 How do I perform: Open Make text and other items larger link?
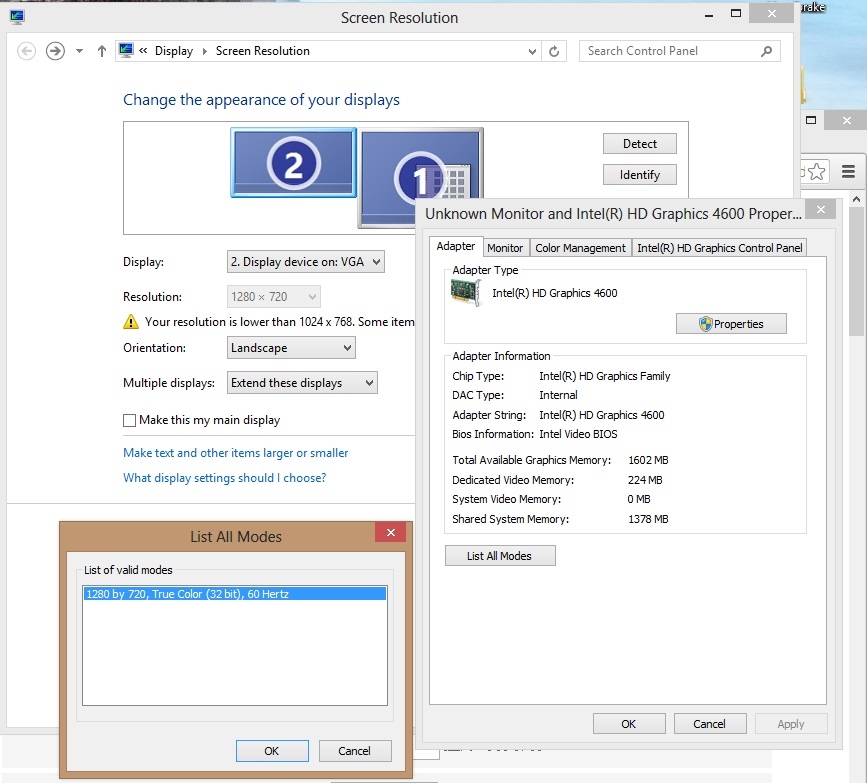235,453
